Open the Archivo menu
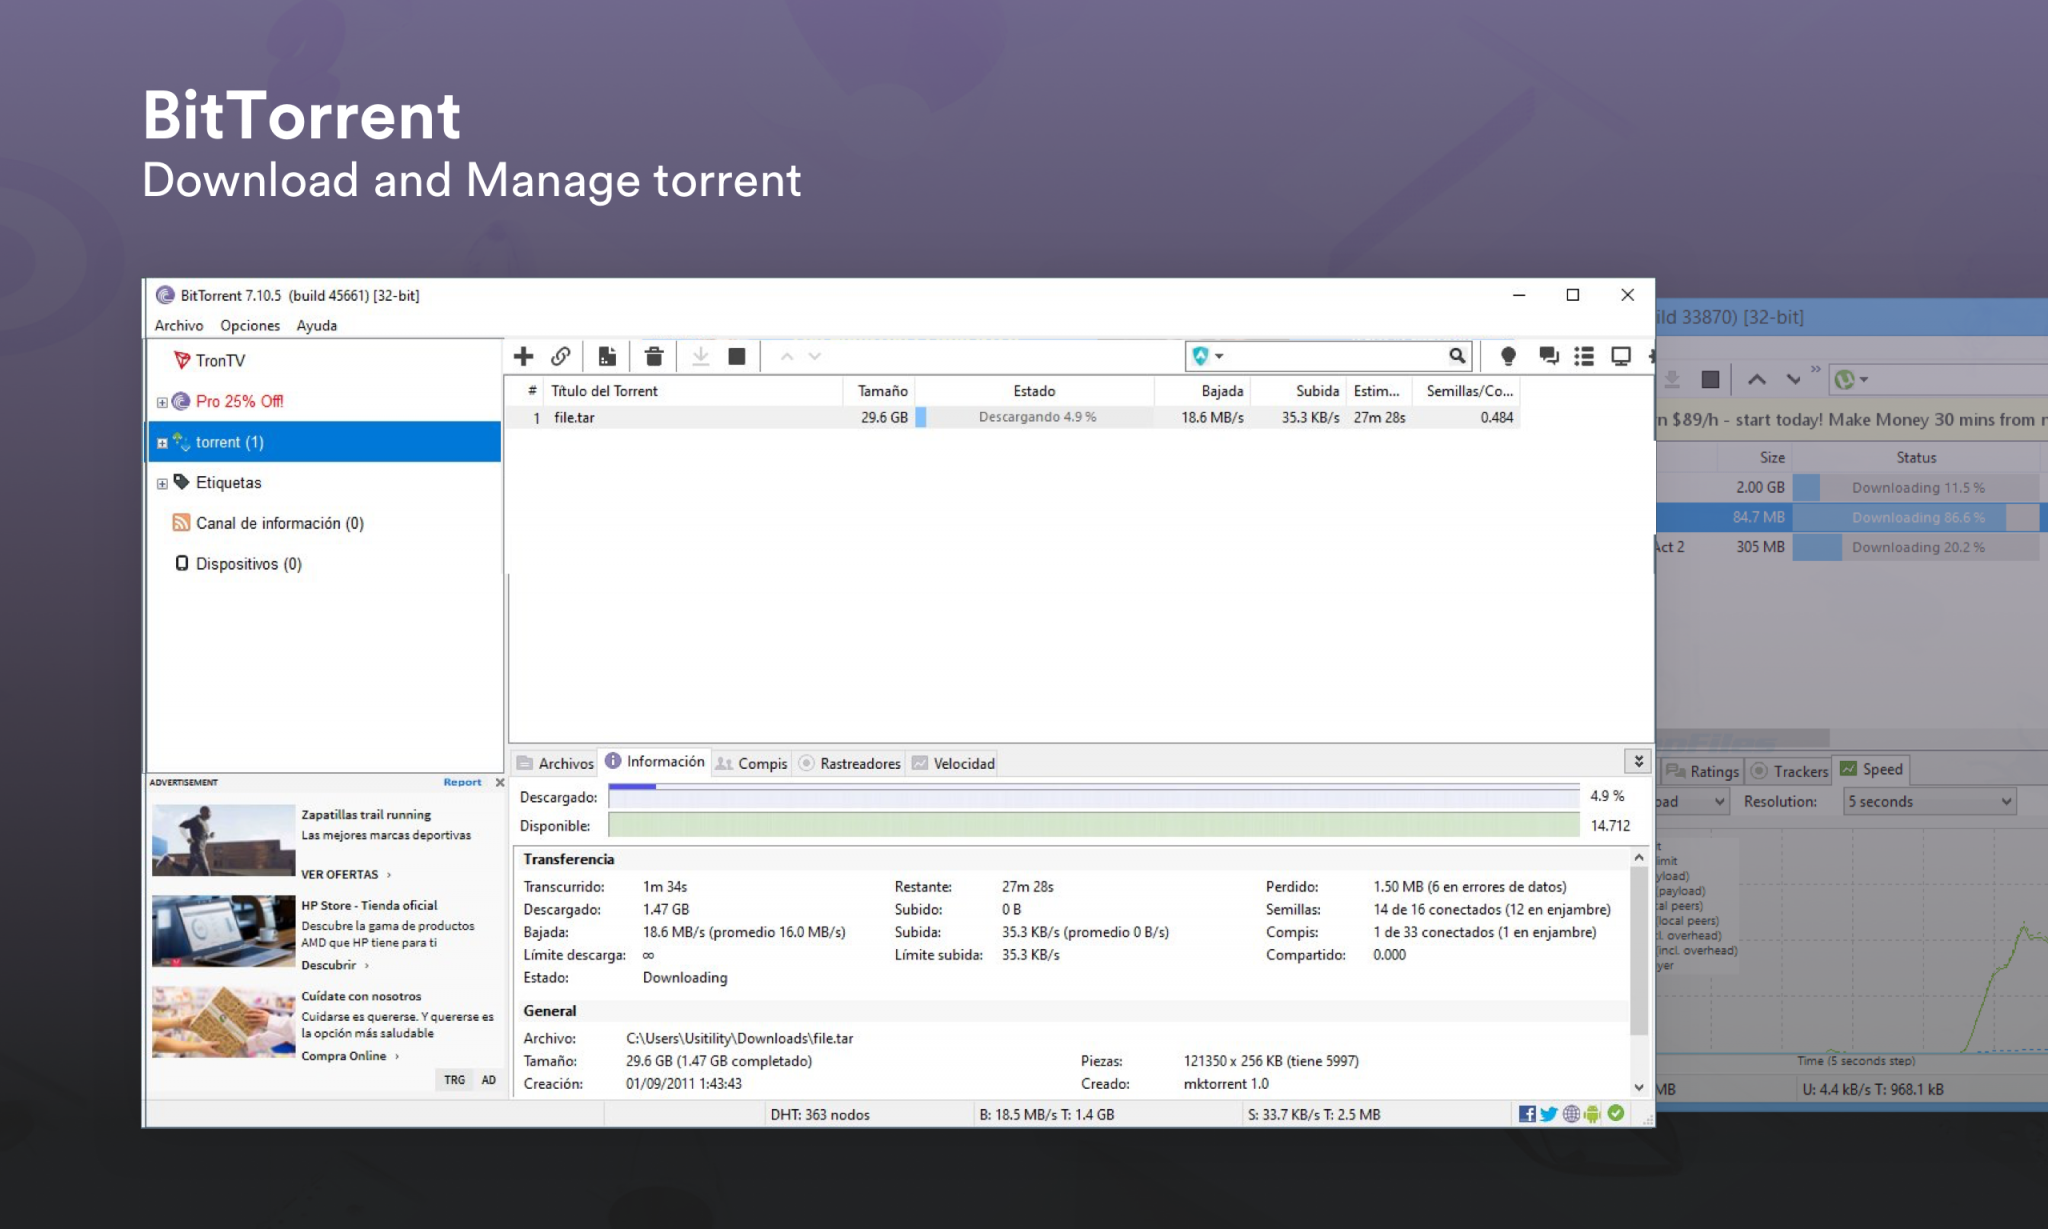This screenshot has height=1229, width=2048. [179, 325]
